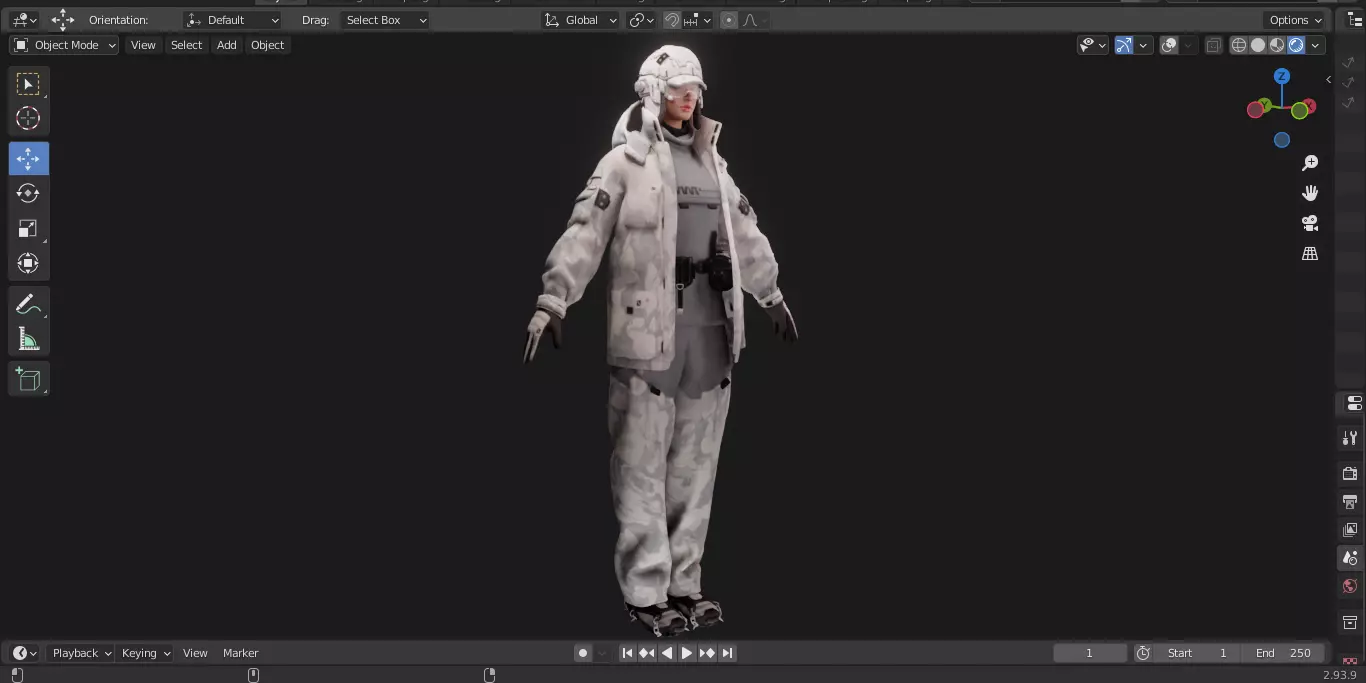Open Global transform orientation dropdown
The width and height of the screenshot is (1366, 683).
(x=581, y=20)
